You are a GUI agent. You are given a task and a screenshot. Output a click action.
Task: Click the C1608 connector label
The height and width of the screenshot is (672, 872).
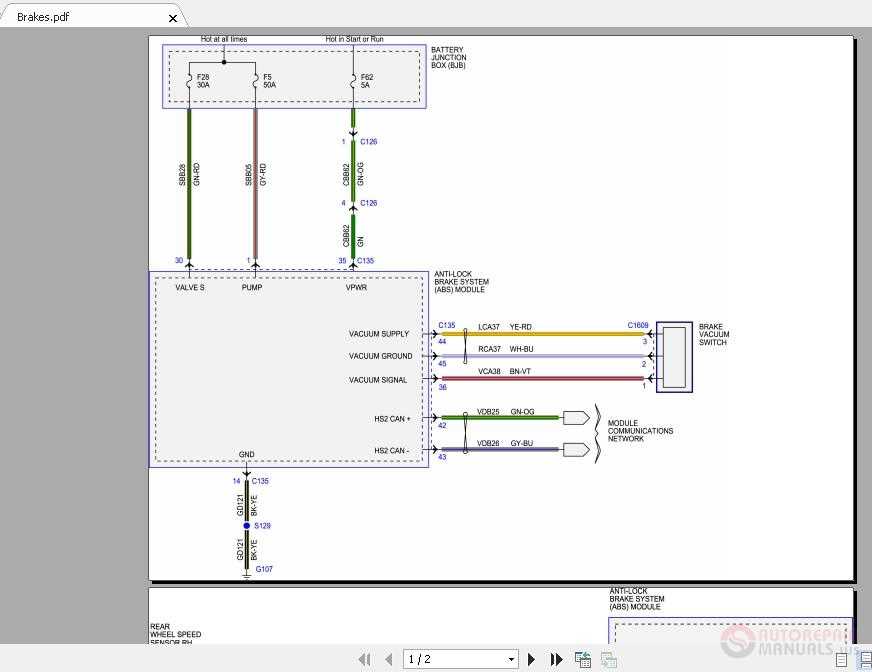tap(638, 325)
